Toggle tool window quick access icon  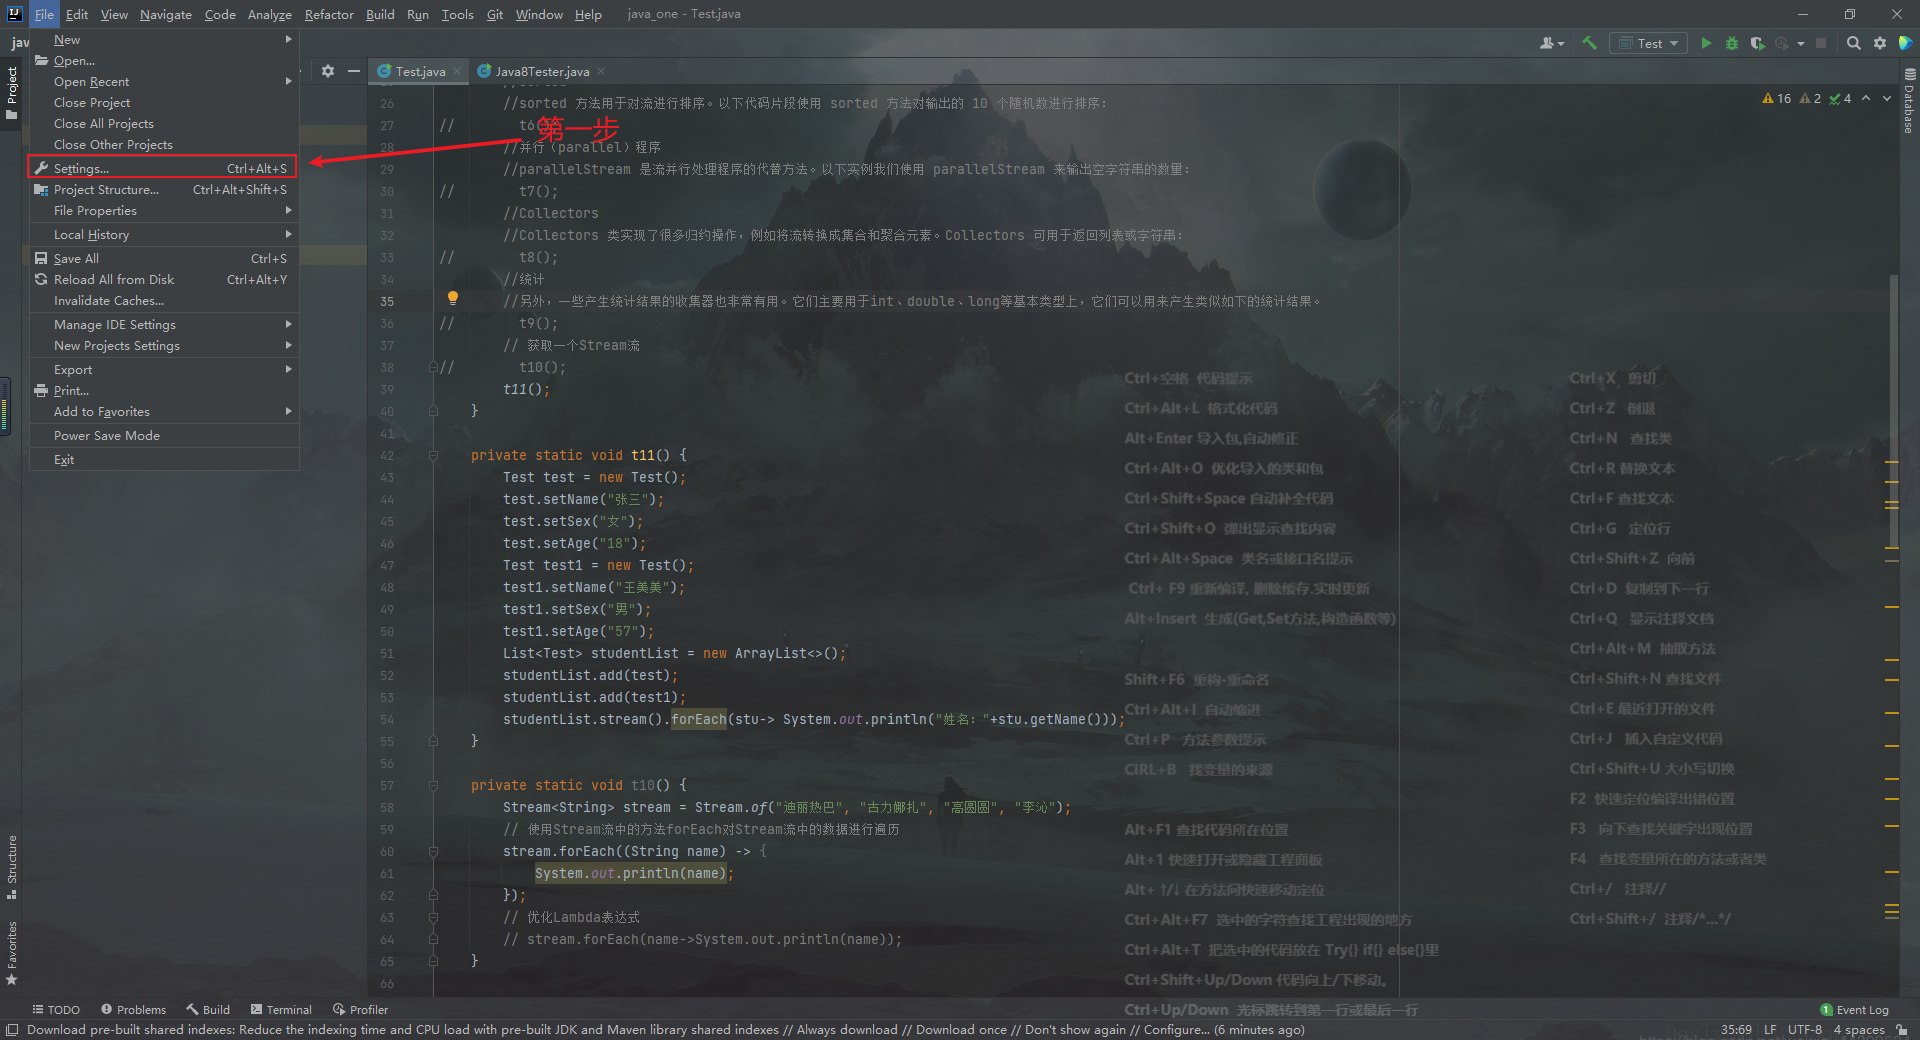click(12, 1030)
